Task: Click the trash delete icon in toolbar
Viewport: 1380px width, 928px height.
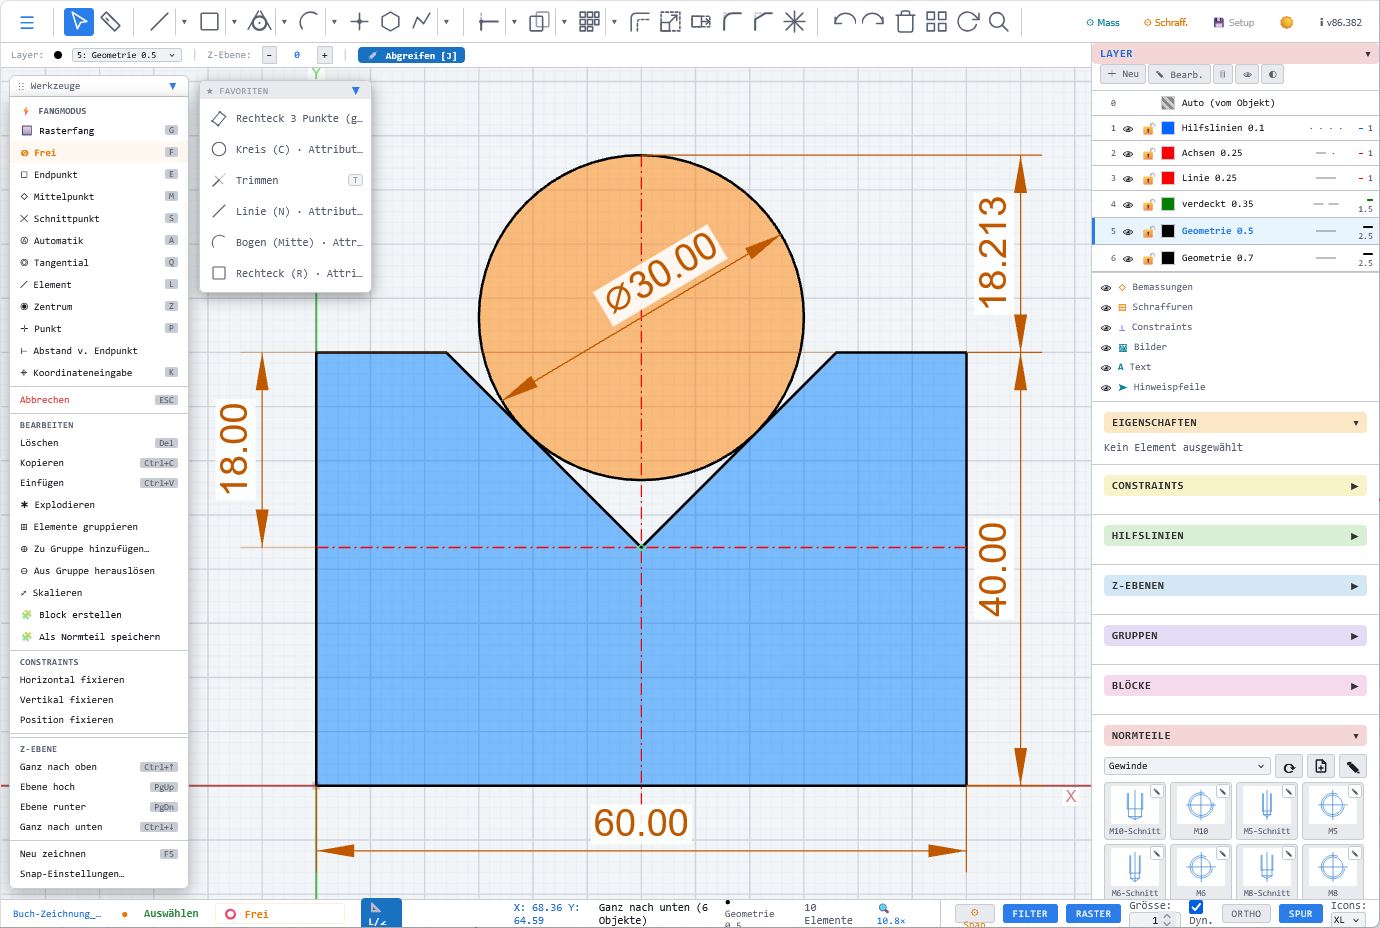Action: (x=905, y=22)
